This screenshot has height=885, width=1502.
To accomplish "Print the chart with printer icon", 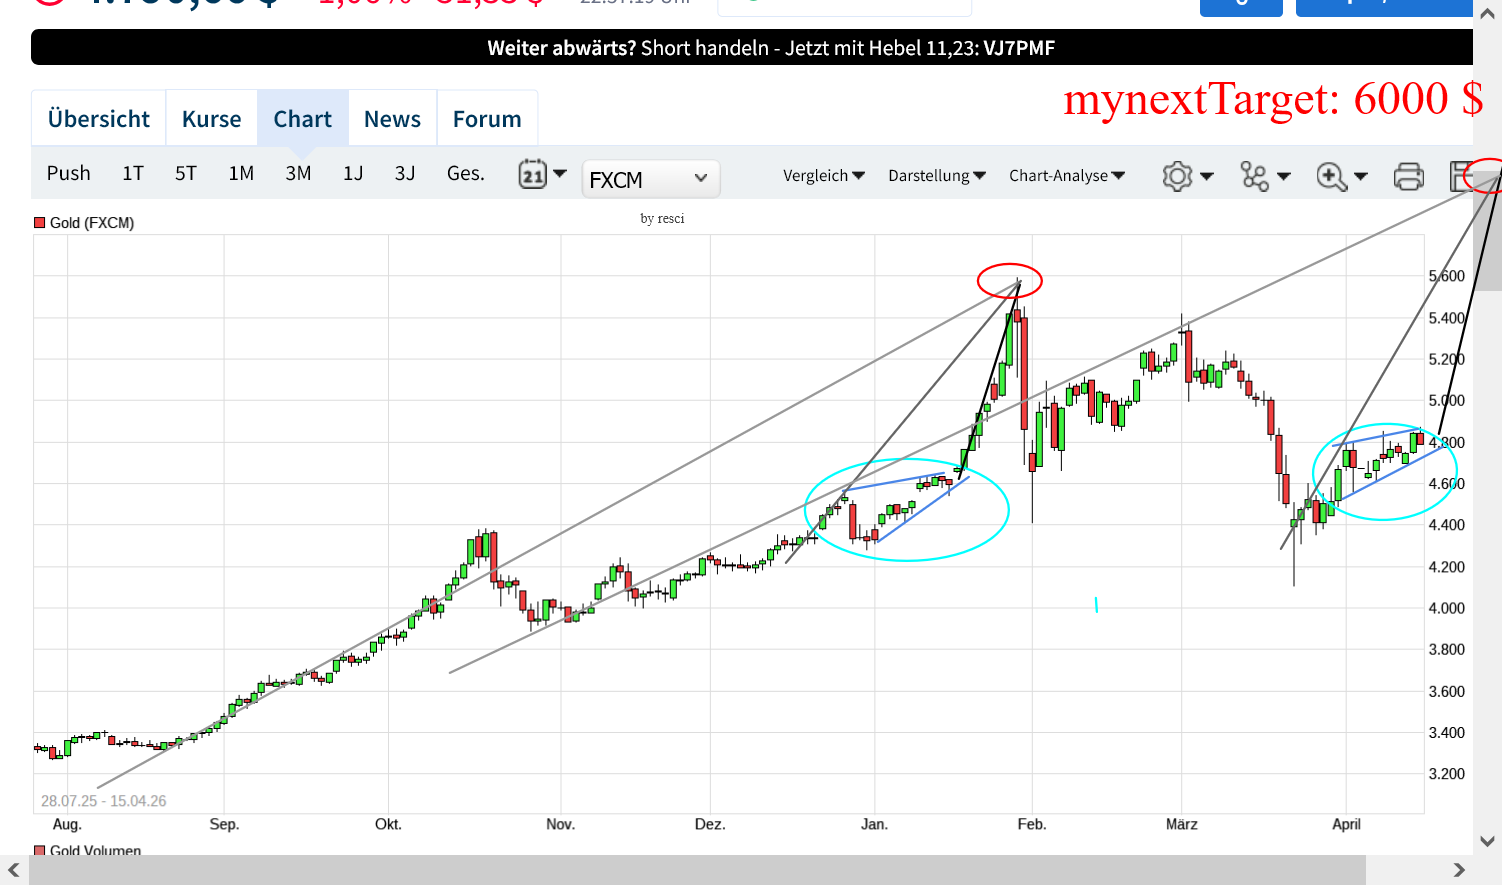I will [x=1408, y=176].
